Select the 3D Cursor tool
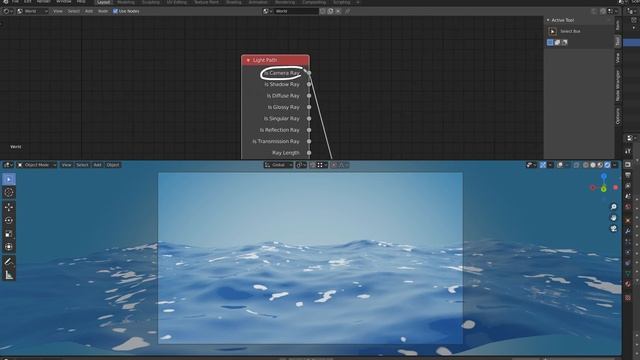This screenshot has width=640, height=360. (9, 193)
